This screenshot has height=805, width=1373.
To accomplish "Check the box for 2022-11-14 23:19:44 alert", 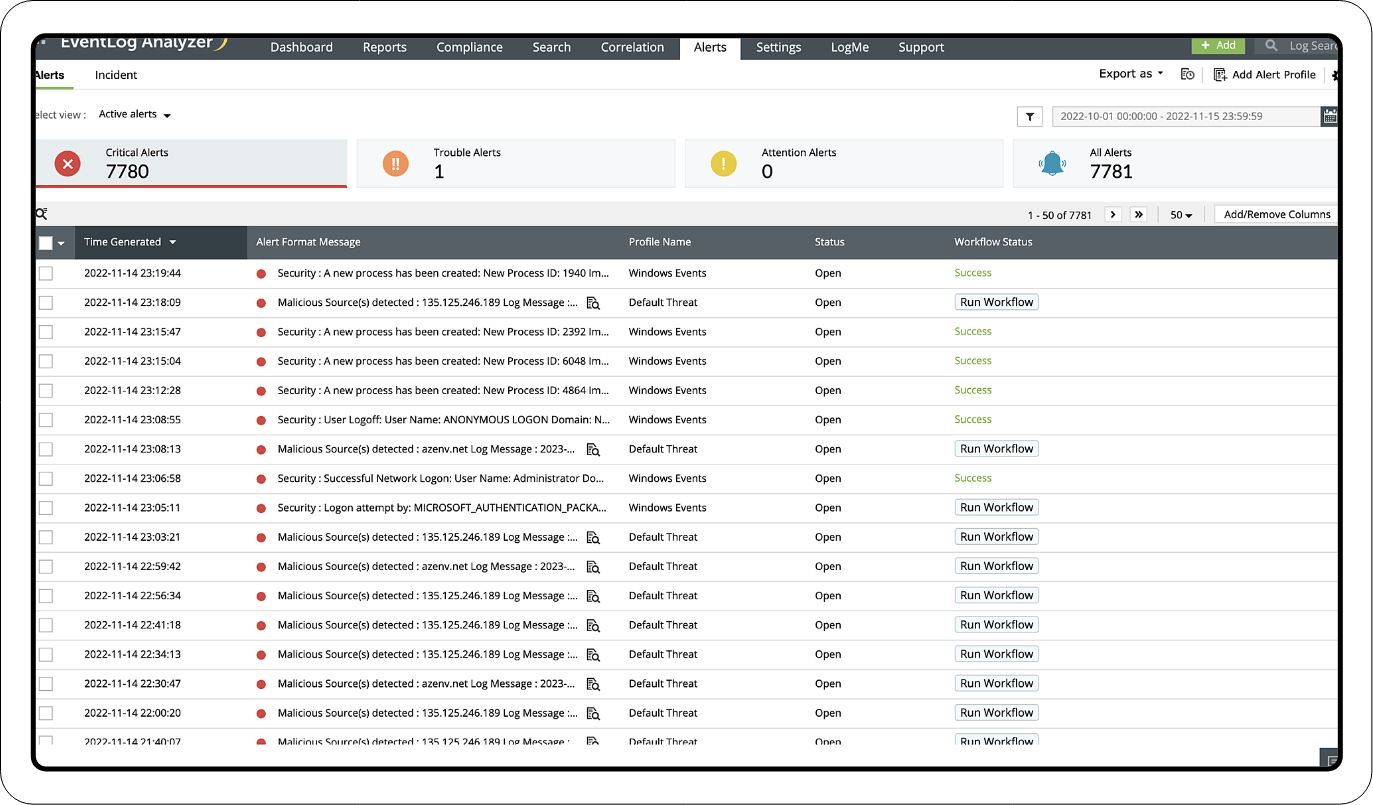I will point(46,273).
